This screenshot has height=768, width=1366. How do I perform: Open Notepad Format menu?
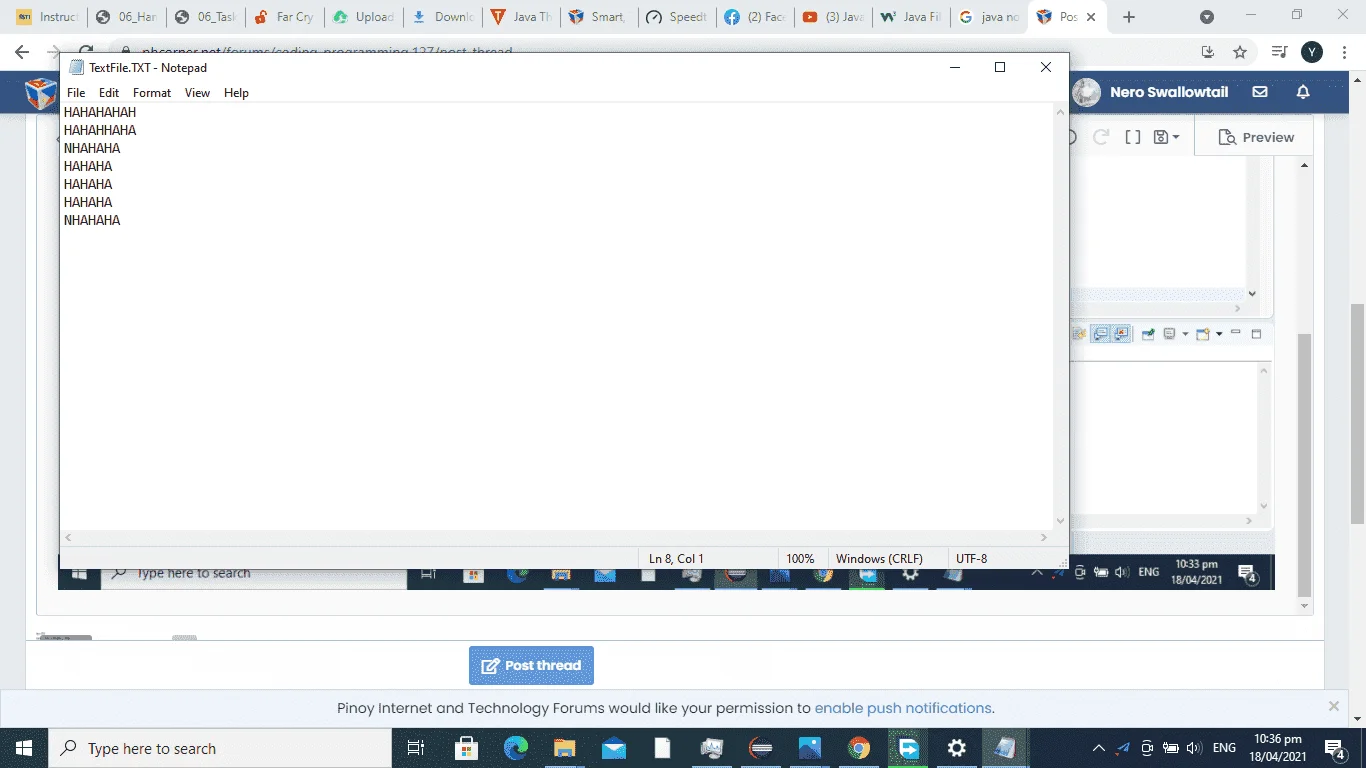(x=152, y=93)
